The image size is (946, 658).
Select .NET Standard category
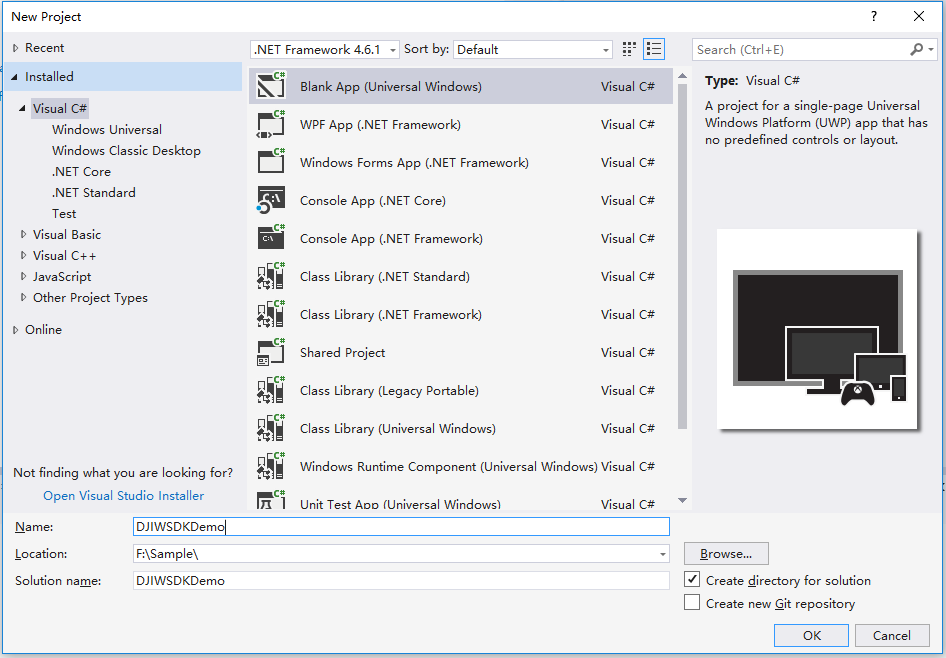94,193
